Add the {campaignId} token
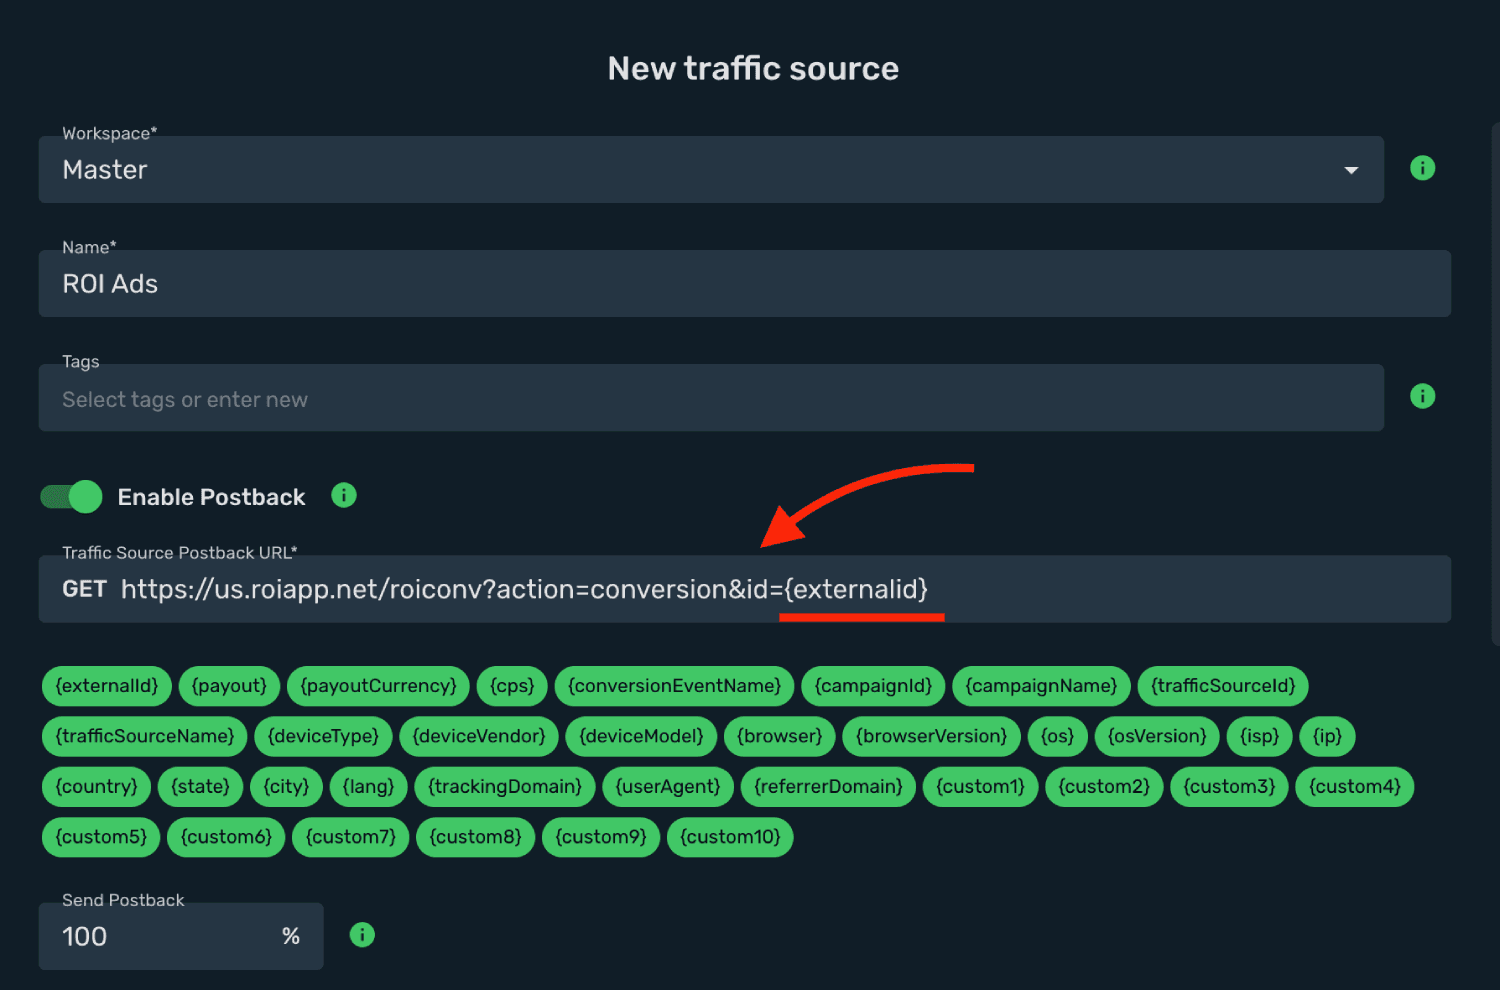Viewport: 1500px width, 990px height. [x=873, y=686]
